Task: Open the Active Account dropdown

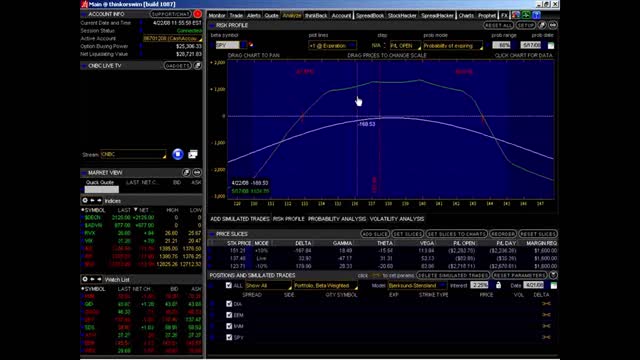Action: (x=172, y=38)
